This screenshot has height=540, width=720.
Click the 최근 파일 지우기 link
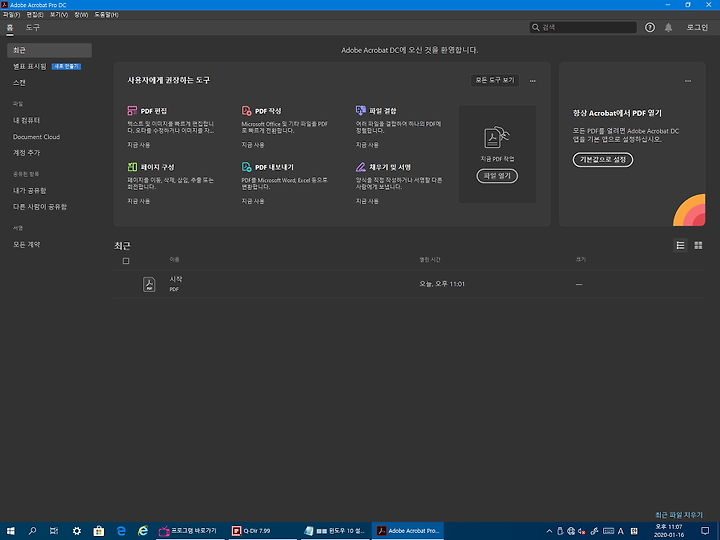click(679, 515)
